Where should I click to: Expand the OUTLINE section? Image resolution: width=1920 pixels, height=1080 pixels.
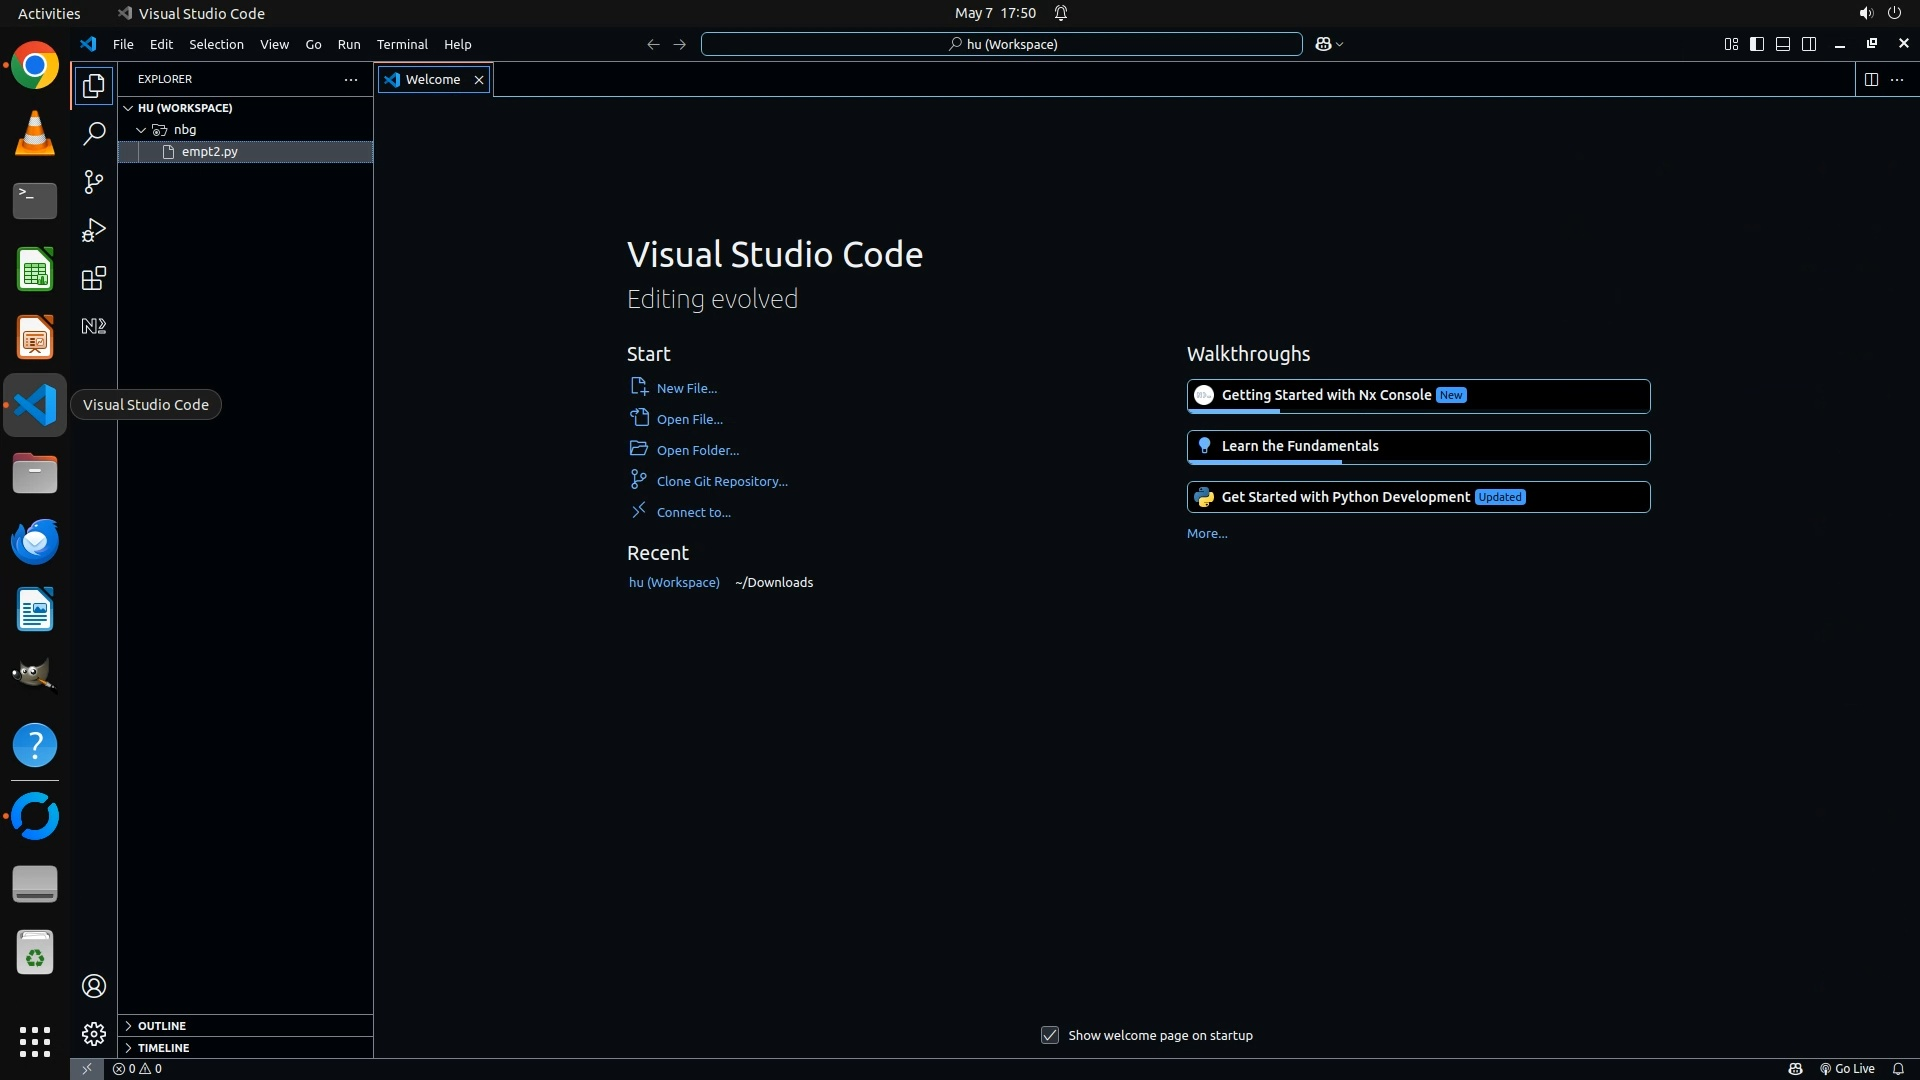(x=161, y=1025)
